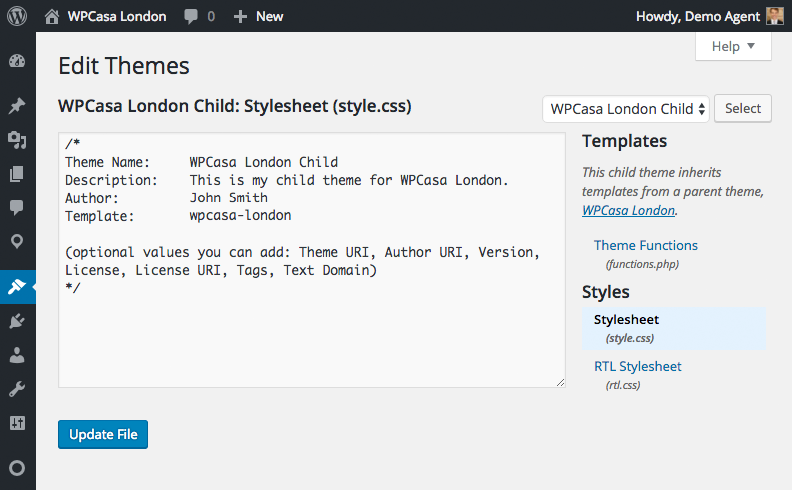Click the comments count 0
The image size is (792, 490).
[211, 17]
